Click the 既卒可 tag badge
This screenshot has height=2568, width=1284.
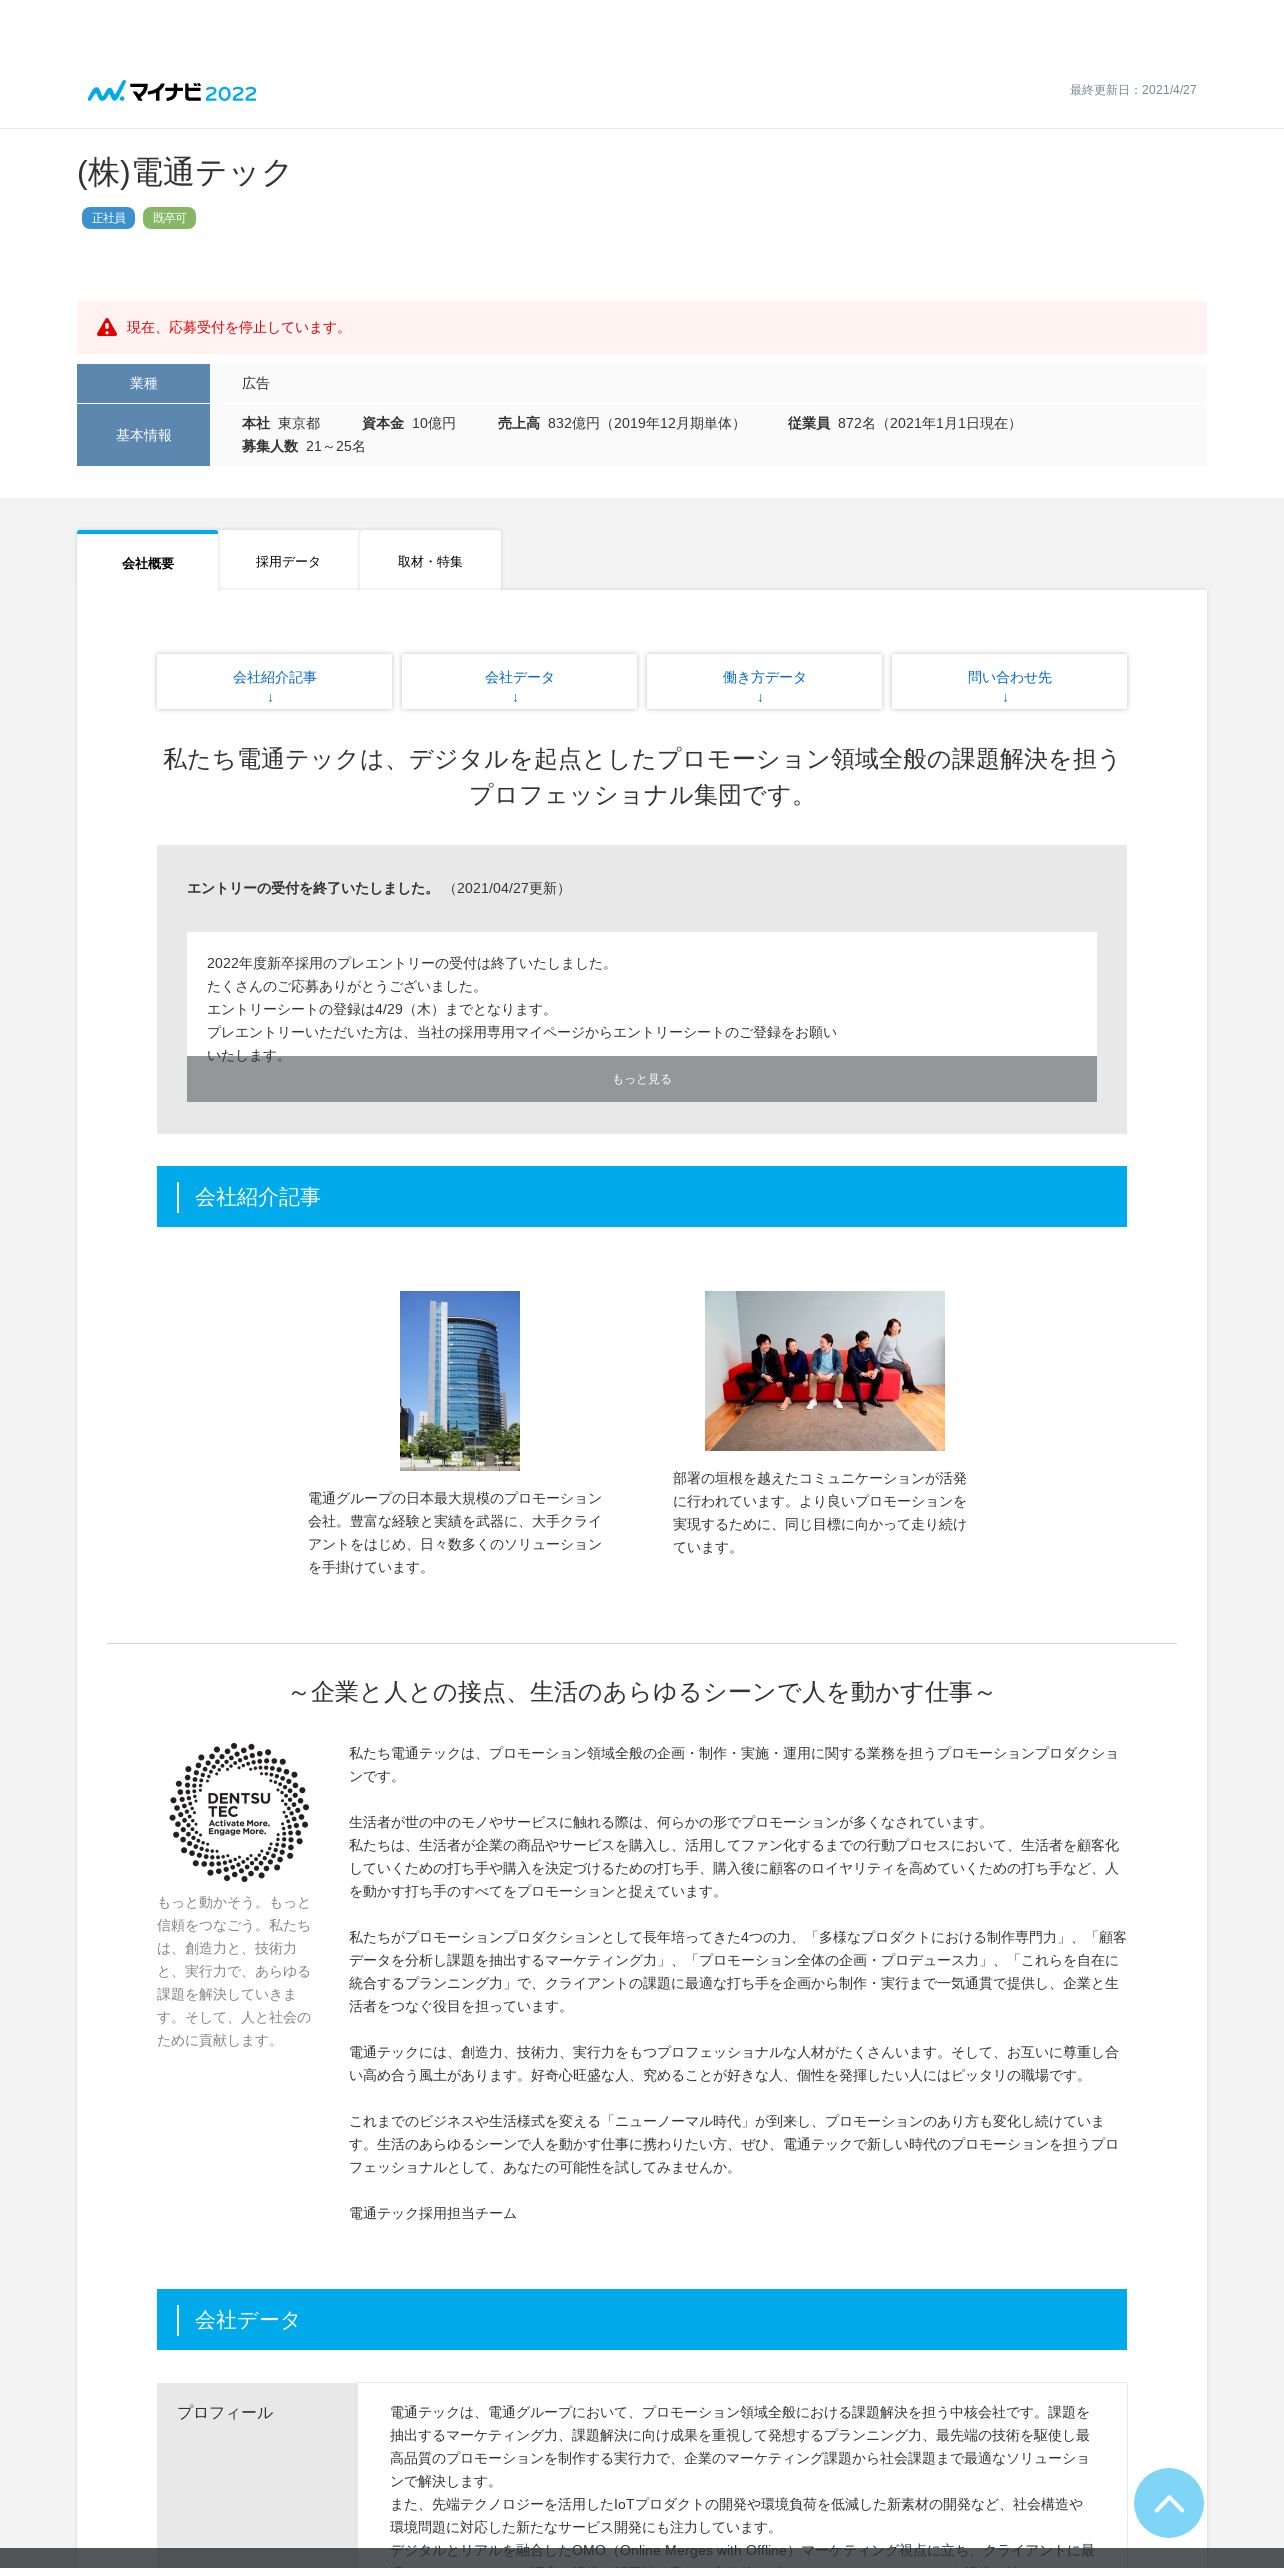[169, 218]
